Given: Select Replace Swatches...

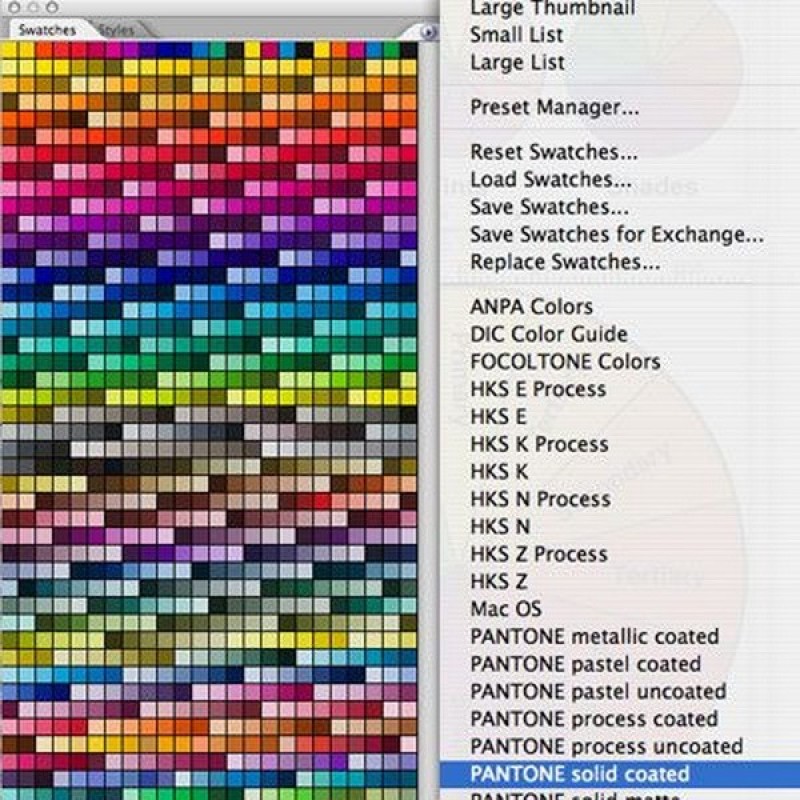Looking at the screenshot, I should click(x=565, y=262).
